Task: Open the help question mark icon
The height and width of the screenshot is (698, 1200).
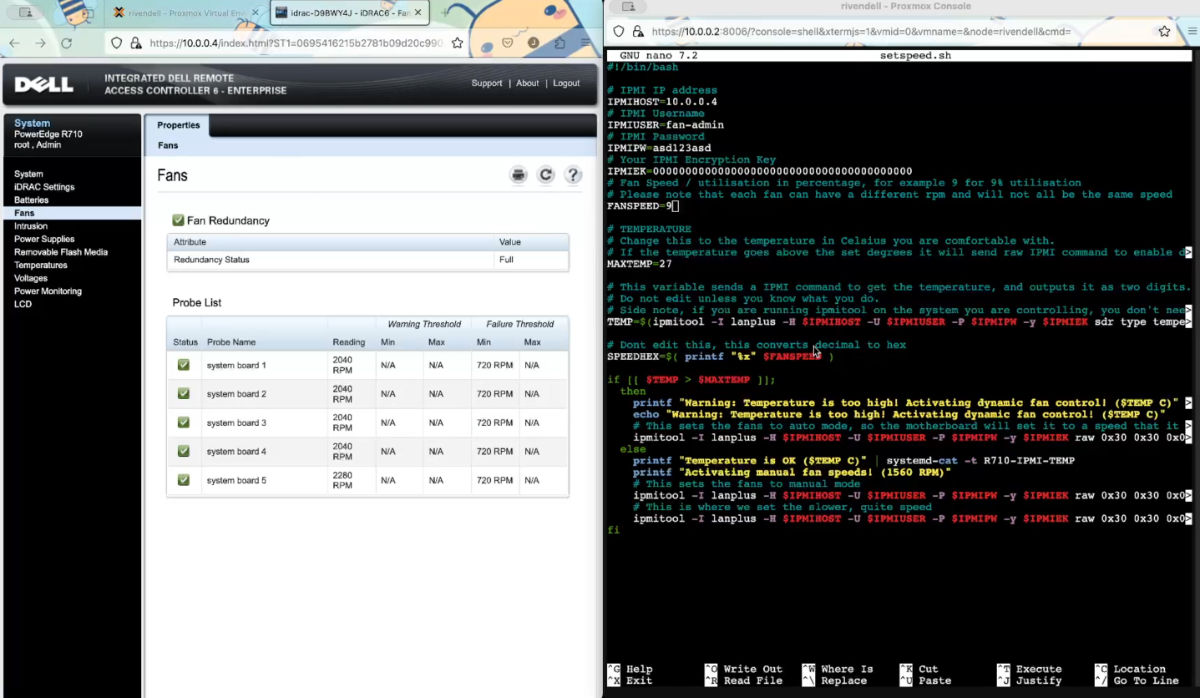Action: pyautogui.click(x=572, y=175)
